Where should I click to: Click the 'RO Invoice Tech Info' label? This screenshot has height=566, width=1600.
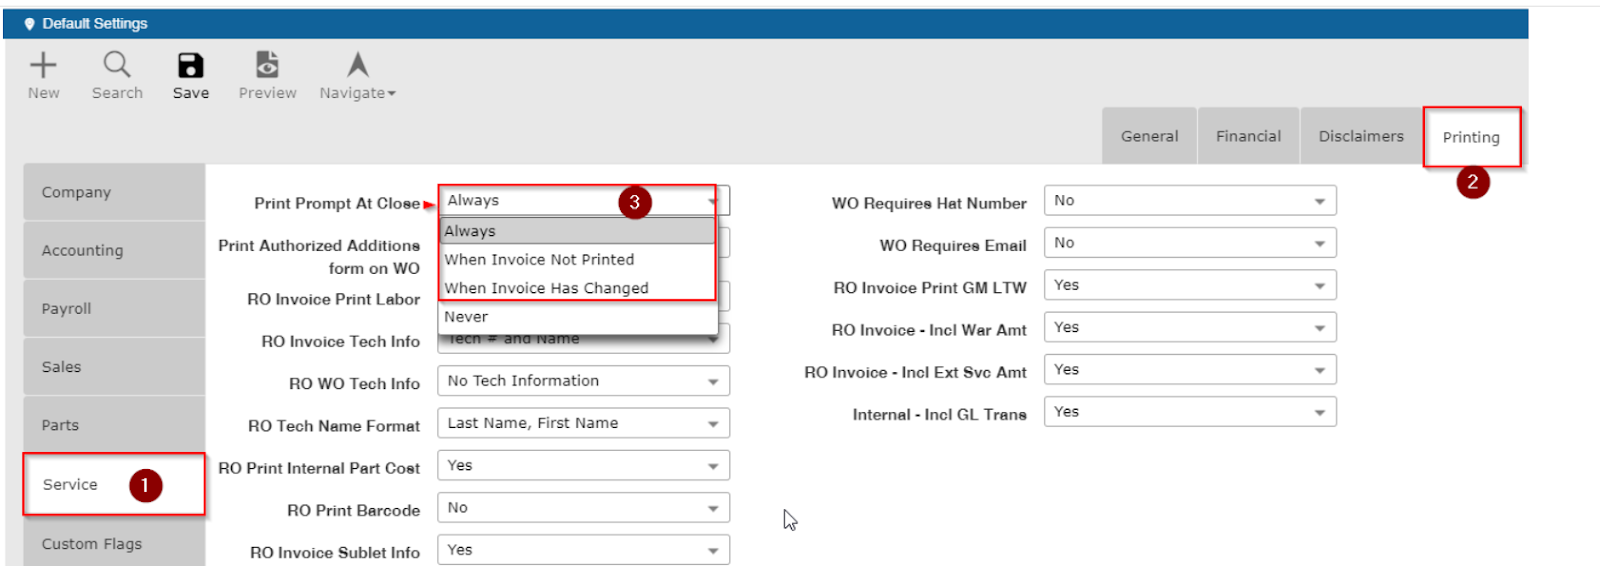click(341, 341)
